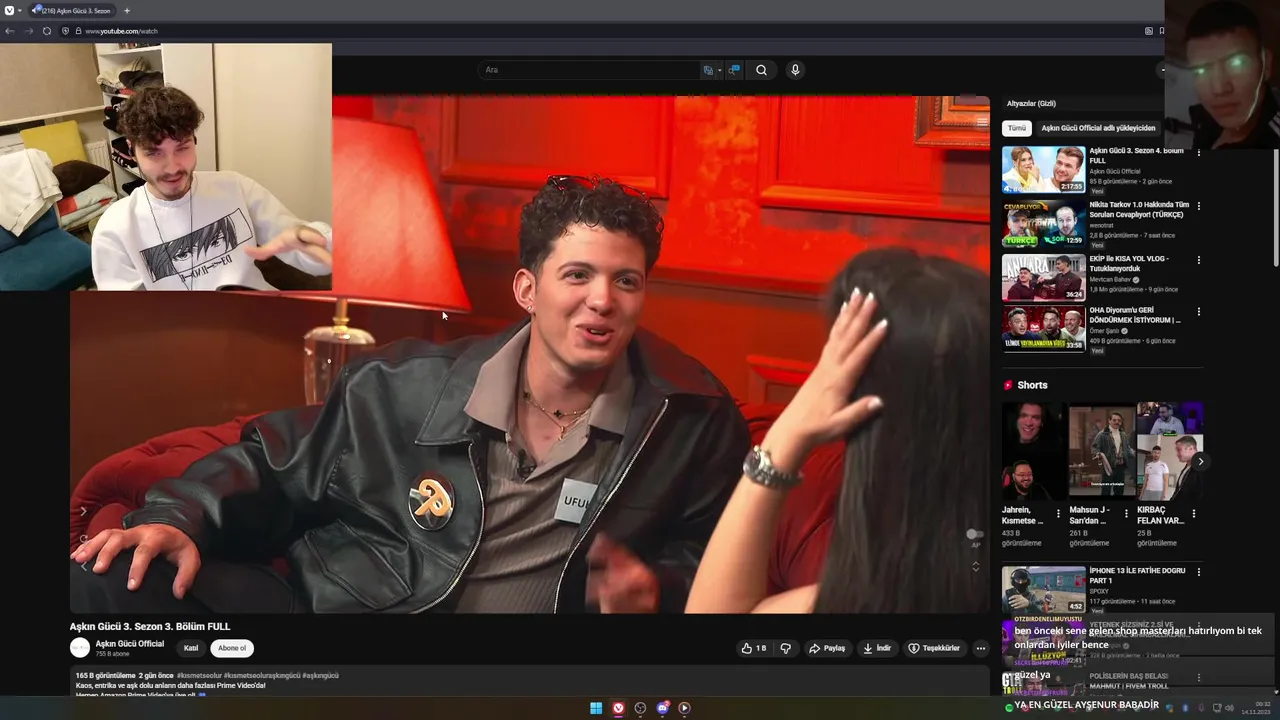This screenshot has height=720, width=1280.
Task: Open Aşkın Gücü Official channel name link
Action: [x=130, y=644]
